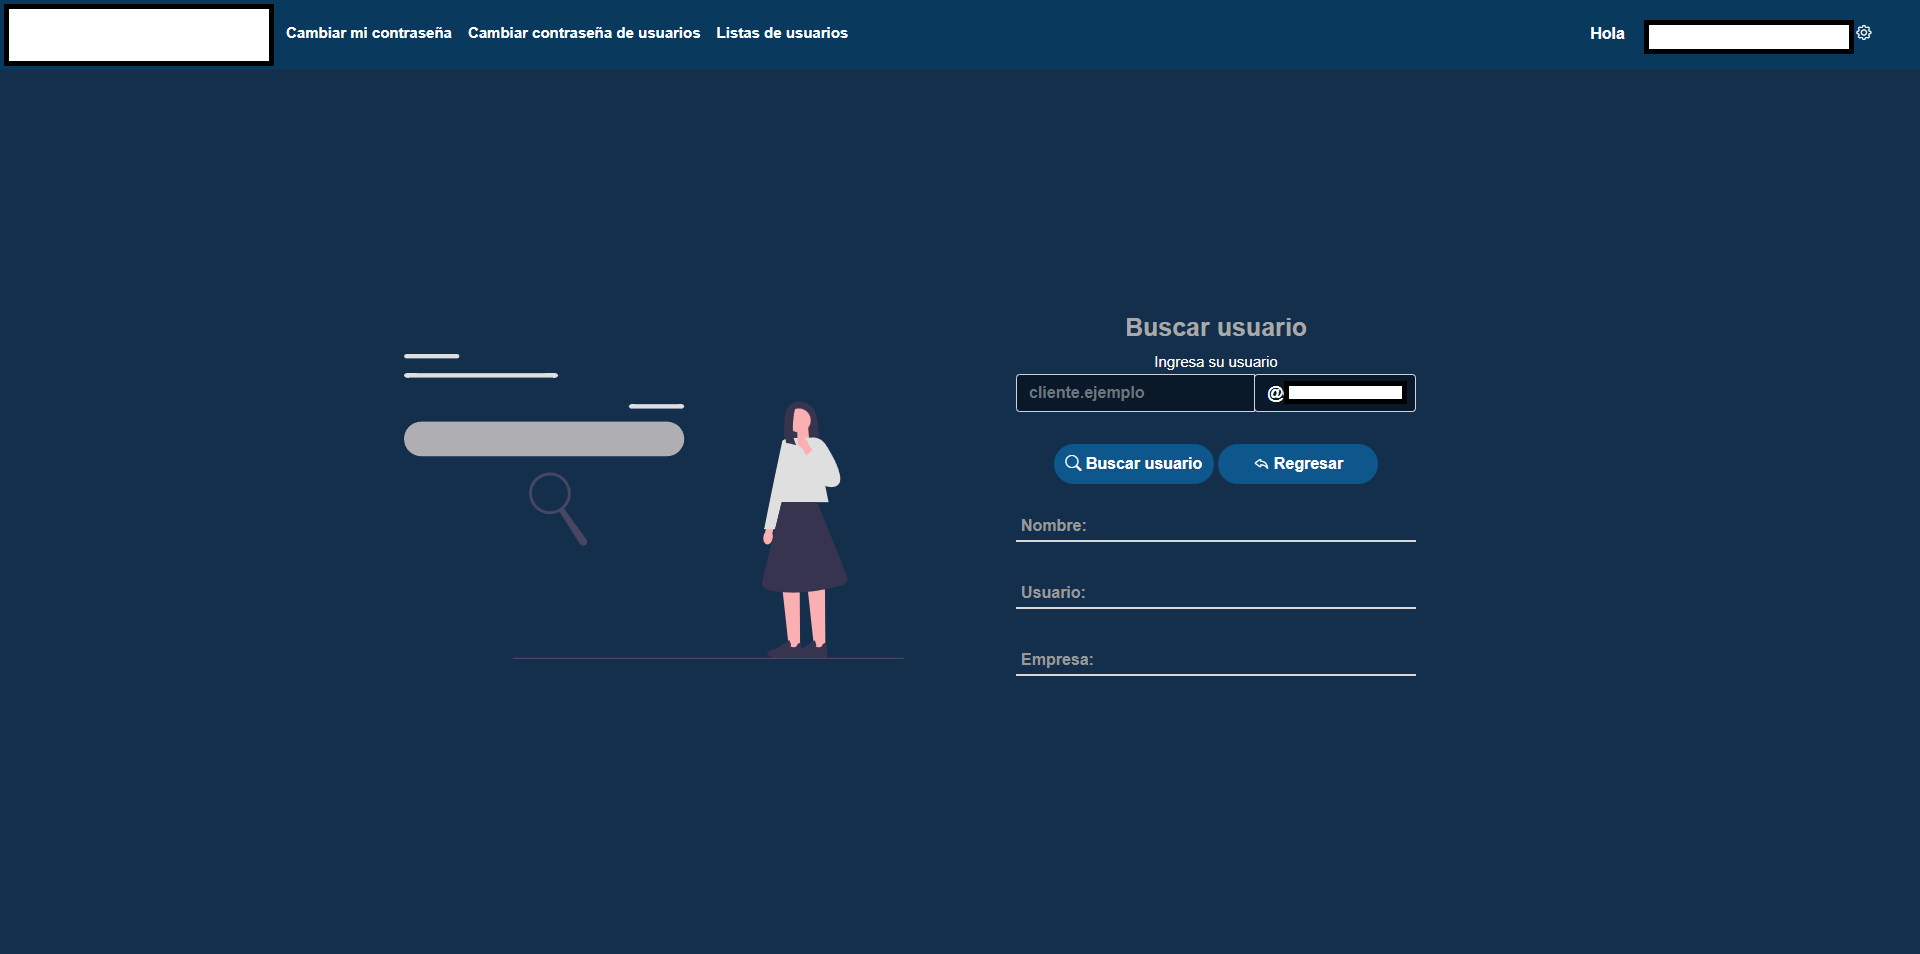This screenshot has height=954, width=1920.
Task: Open the settings gear icon beside username
Action: 1864,33
